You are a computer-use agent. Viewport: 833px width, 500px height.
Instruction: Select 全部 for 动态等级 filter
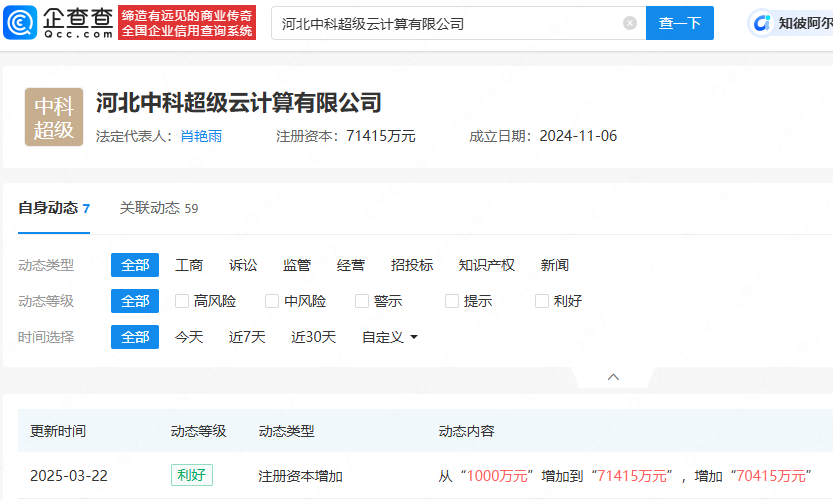(135, 301)
